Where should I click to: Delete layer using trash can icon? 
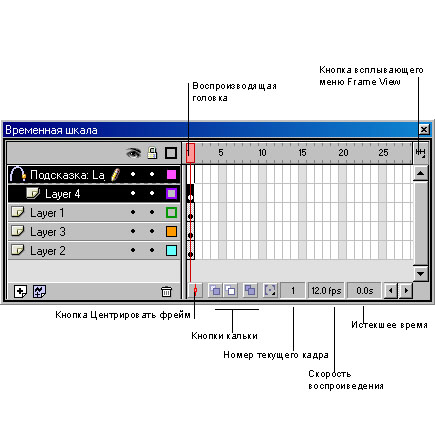point(166,291)
